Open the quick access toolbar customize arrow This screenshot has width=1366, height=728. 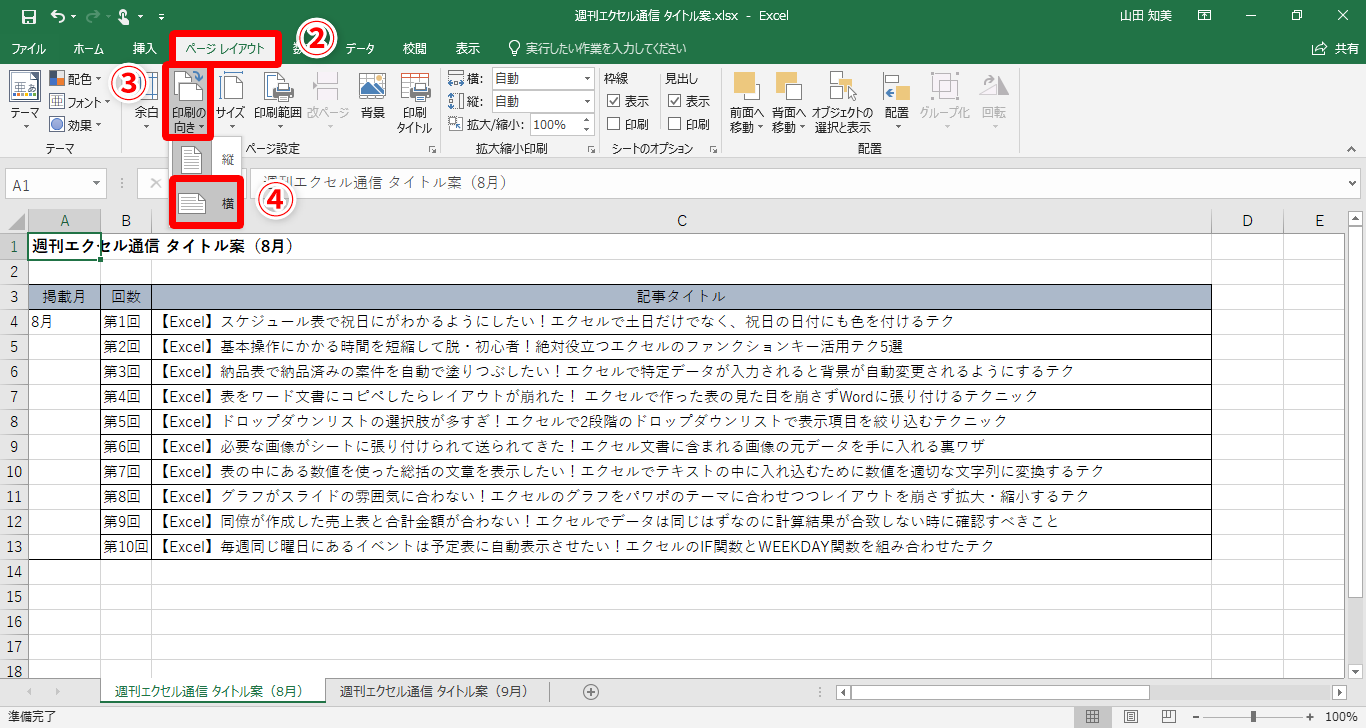(162, 16)
